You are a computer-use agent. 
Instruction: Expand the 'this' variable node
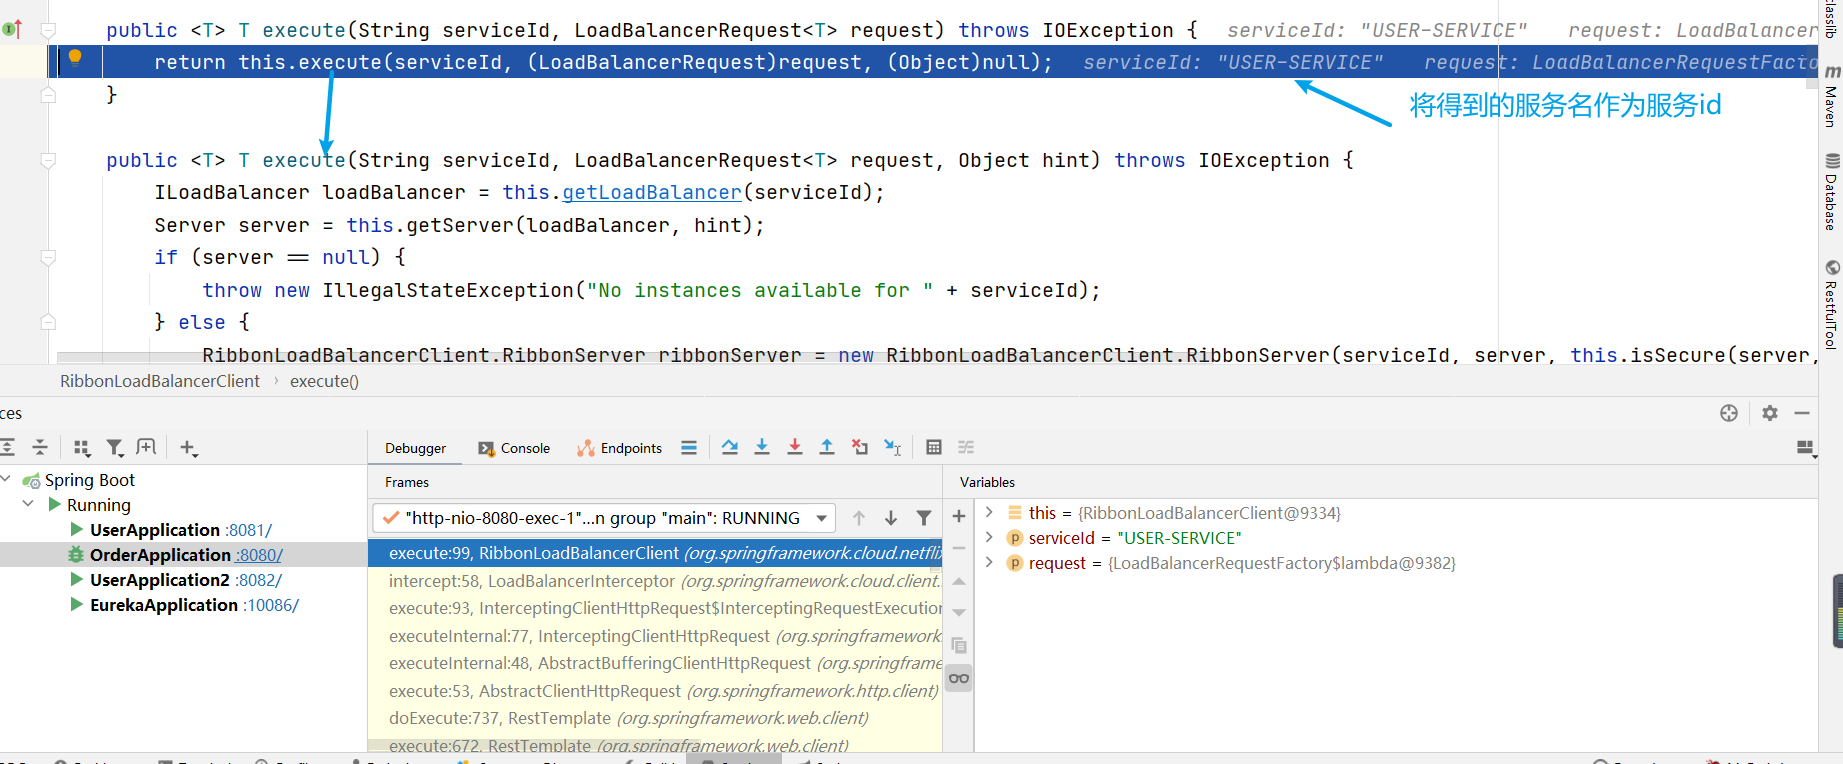(x=989, y=513)
